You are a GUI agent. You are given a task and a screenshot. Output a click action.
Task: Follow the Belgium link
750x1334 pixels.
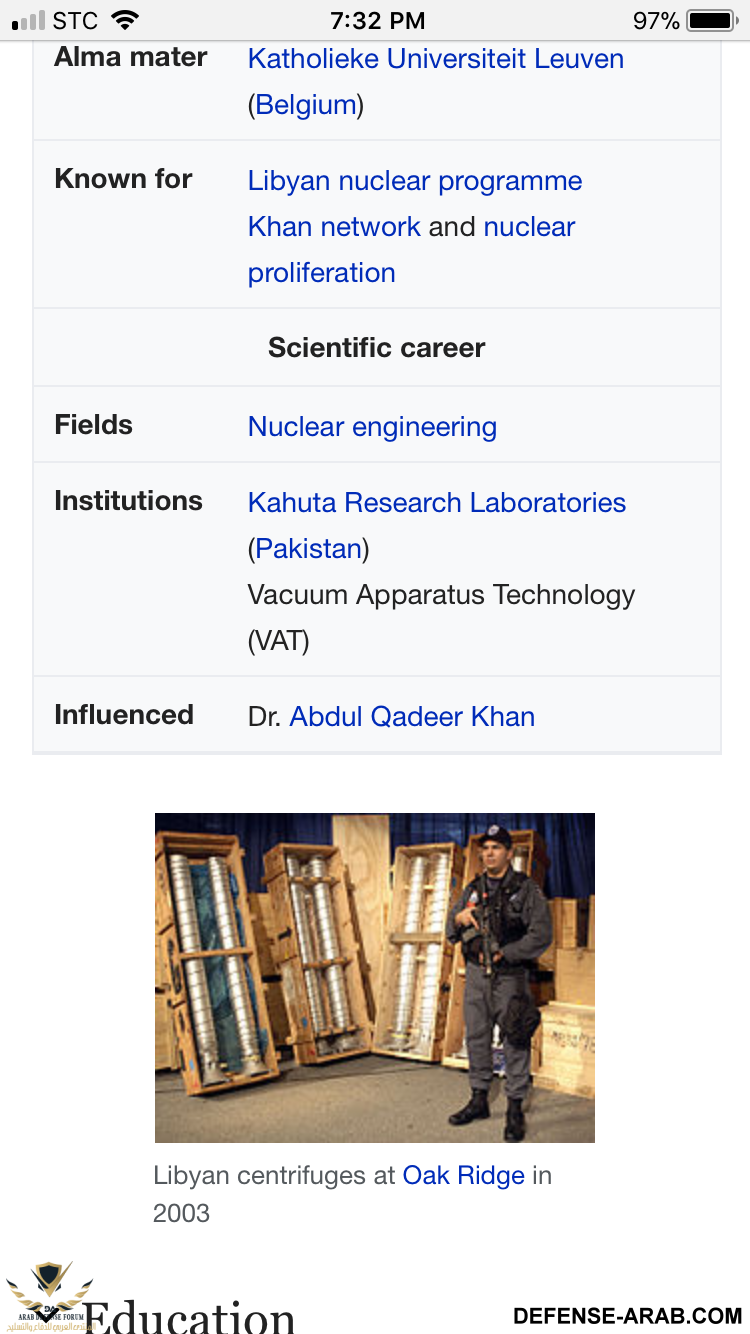(306, 104)
